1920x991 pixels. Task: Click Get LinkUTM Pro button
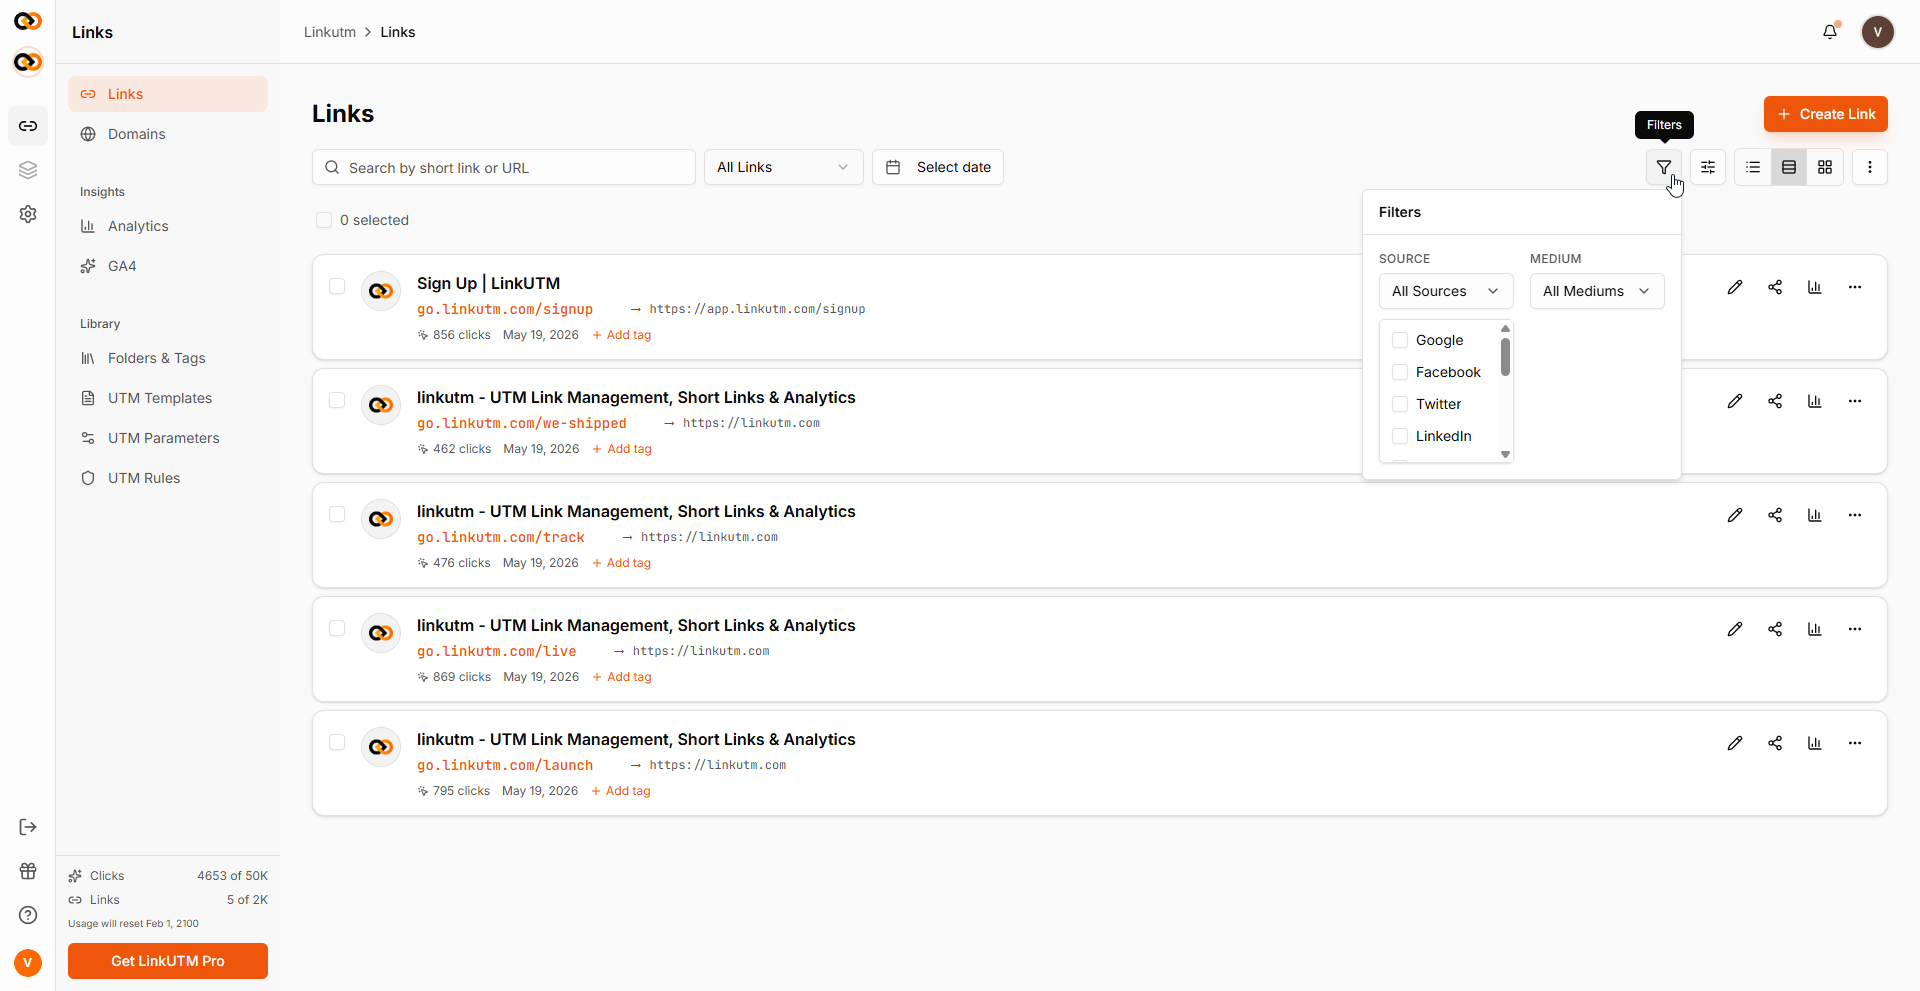click(x=168, y=961)
